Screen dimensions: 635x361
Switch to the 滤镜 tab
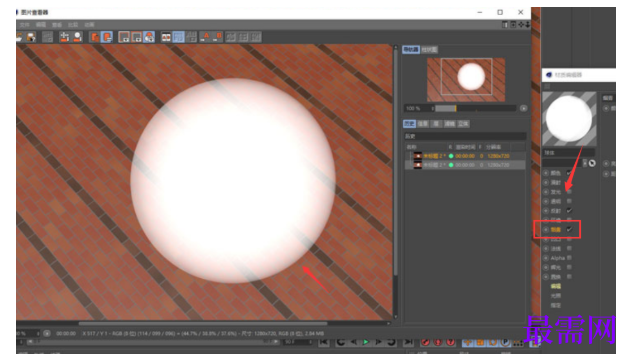coord(450,124)
